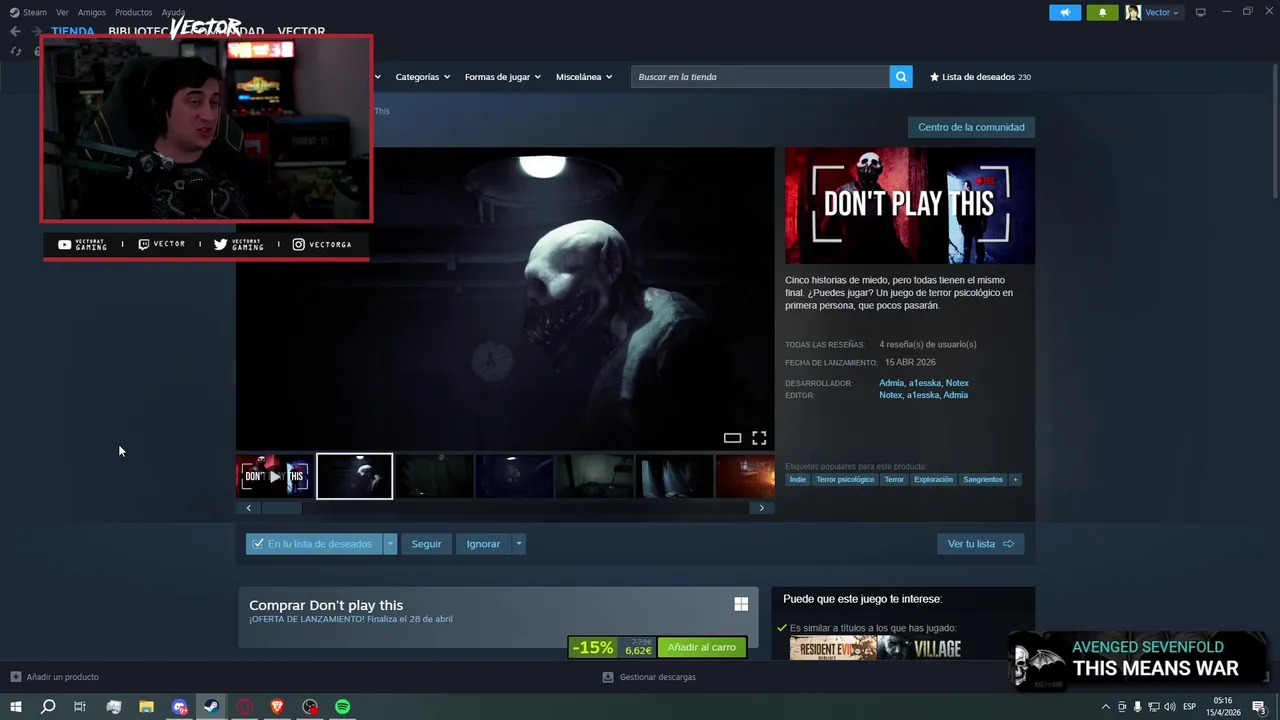
Task: Click the Windows platform icon in purchase box
Action: pyautogui.click(x=741, y=604)
